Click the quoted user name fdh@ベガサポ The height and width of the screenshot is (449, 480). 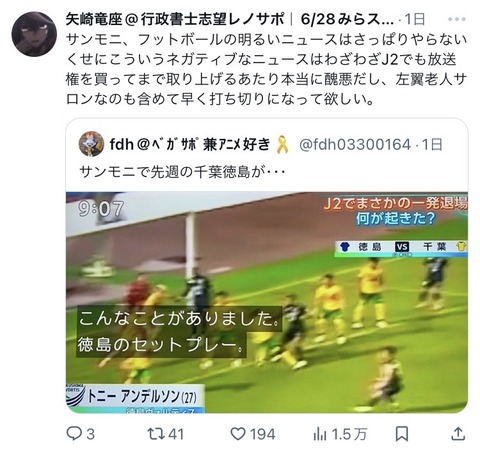tap(189, 145)
